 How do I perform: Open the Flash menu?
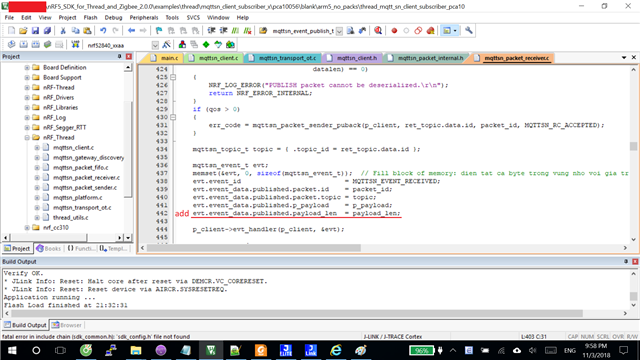(x=90, y=18)
